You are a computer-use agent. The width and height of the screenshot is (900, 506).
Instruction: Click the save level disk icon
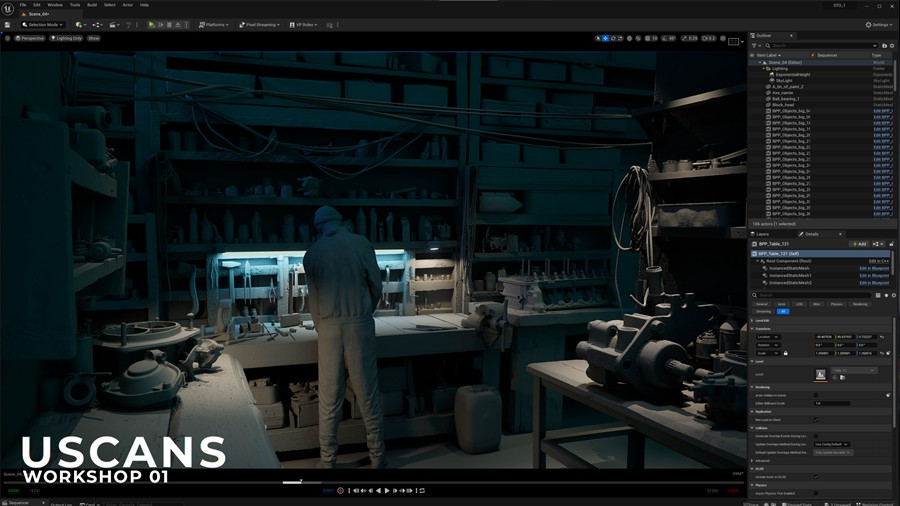tap(7, 25)
